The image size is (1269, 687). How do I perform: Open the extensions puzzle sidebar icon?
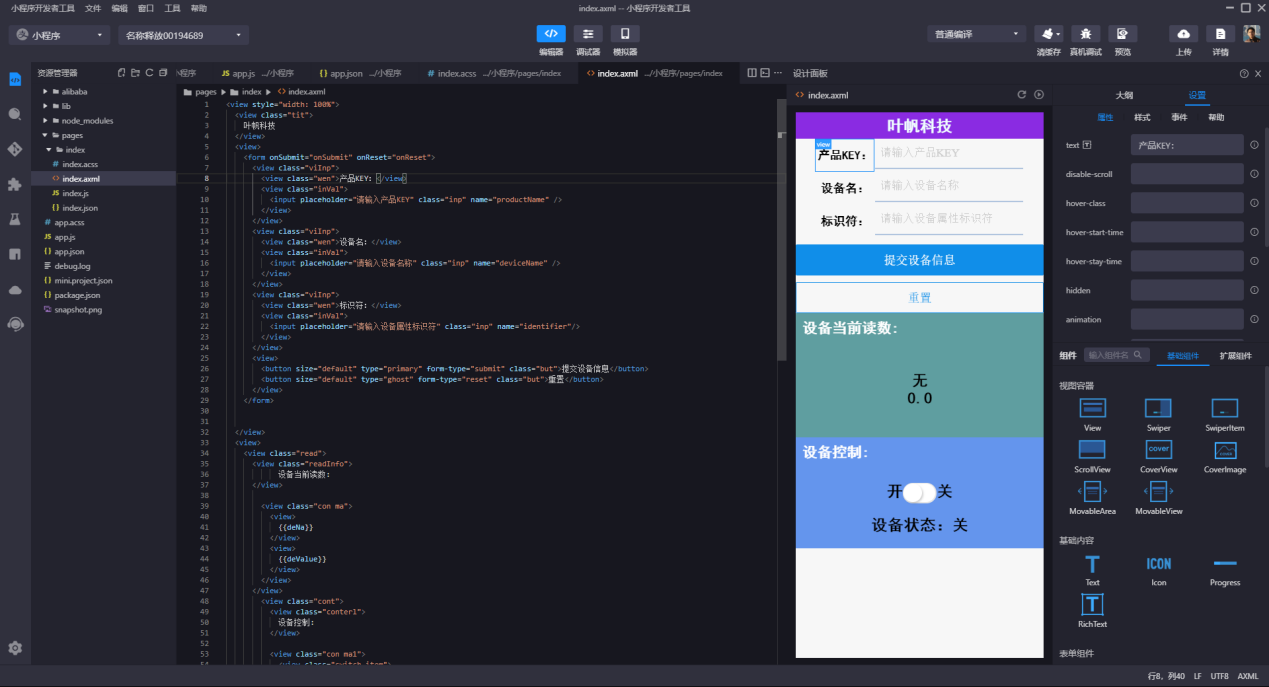15,185
